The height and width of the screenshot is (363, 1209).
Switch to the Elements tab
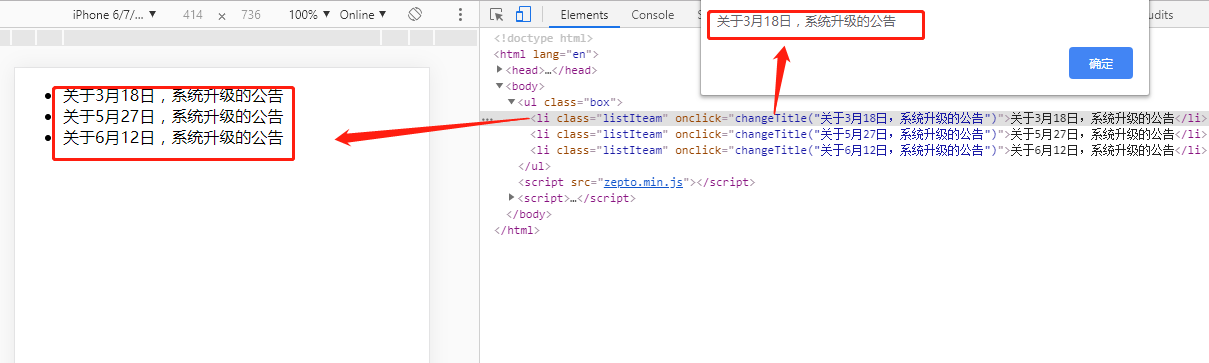click(x=585, y=15)
